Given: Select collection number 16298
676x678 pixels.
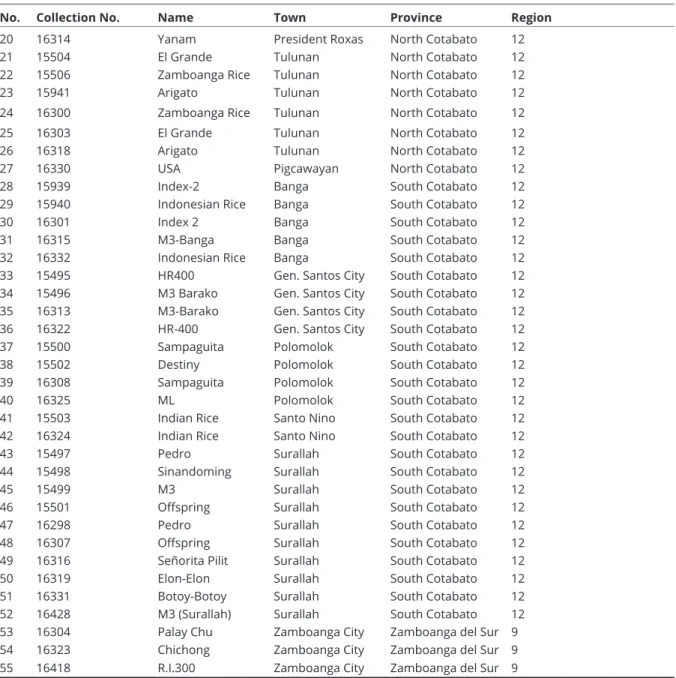Looking at the screenshot, I should coord(53,524).
